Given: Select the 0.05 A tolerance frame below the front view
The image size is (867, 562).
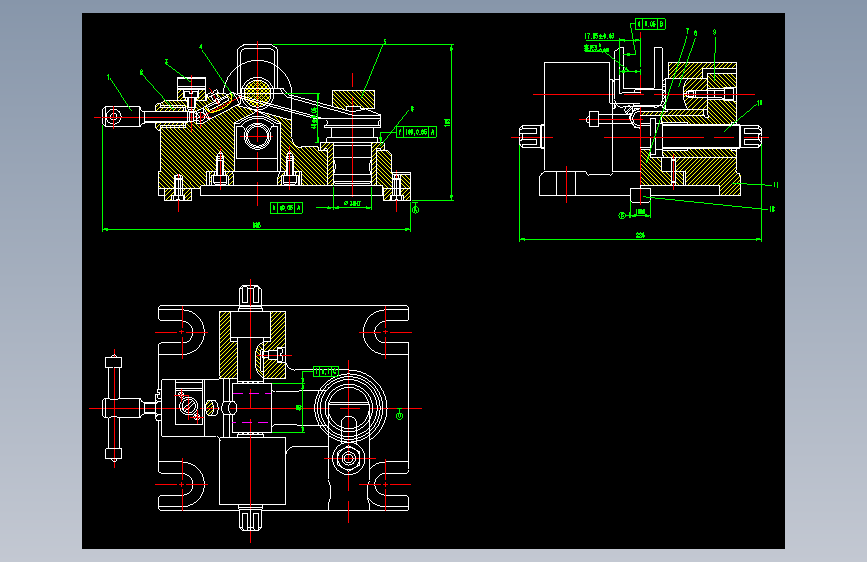Looking at the screenshot, I should [286, 208].
